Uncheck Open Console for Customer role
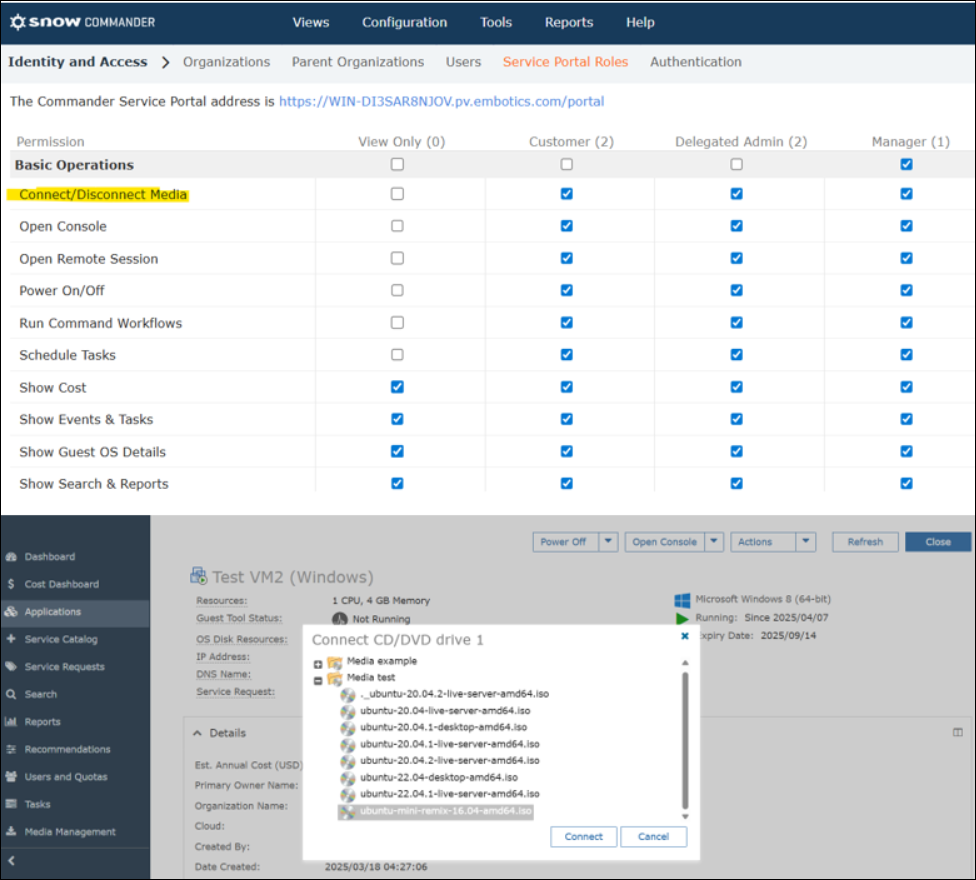 (x=566, y=226)
